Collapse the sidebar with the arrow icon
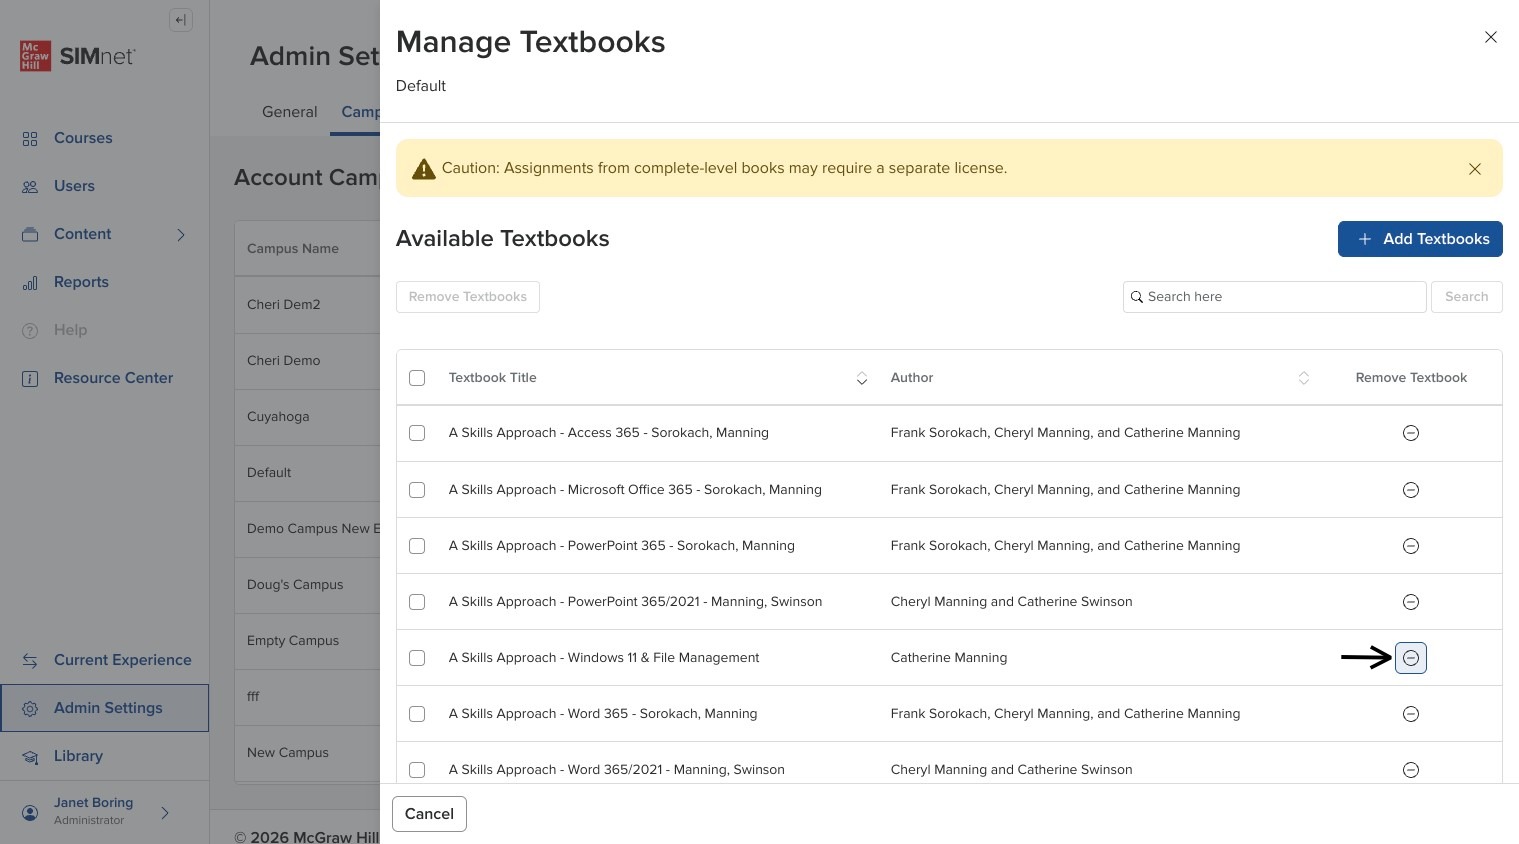The width and height of the screenshot is (1519, 844). pyautogui.click(x=181, y=20)
